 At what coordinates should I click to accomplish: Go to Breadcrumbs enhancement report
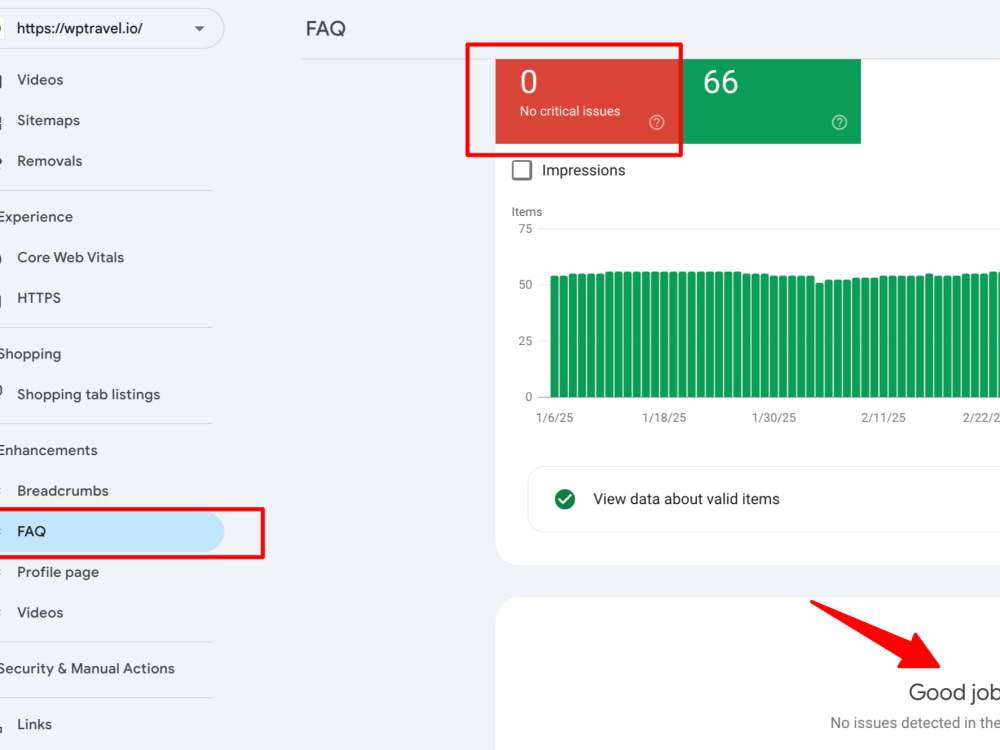pos(62,490)
